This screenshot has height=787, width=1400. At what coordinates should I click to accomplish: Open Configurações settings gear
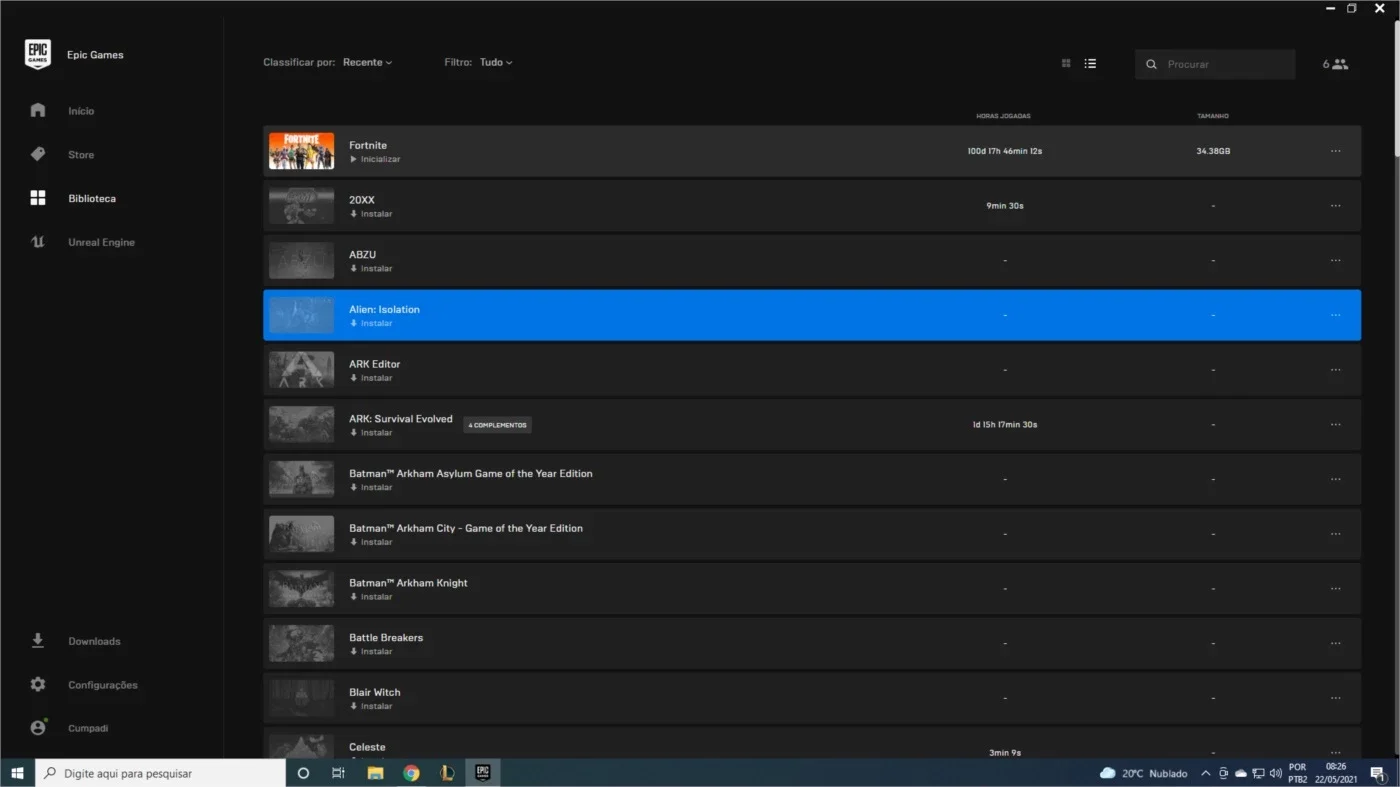pyautogui.click(x=38, y=685)
